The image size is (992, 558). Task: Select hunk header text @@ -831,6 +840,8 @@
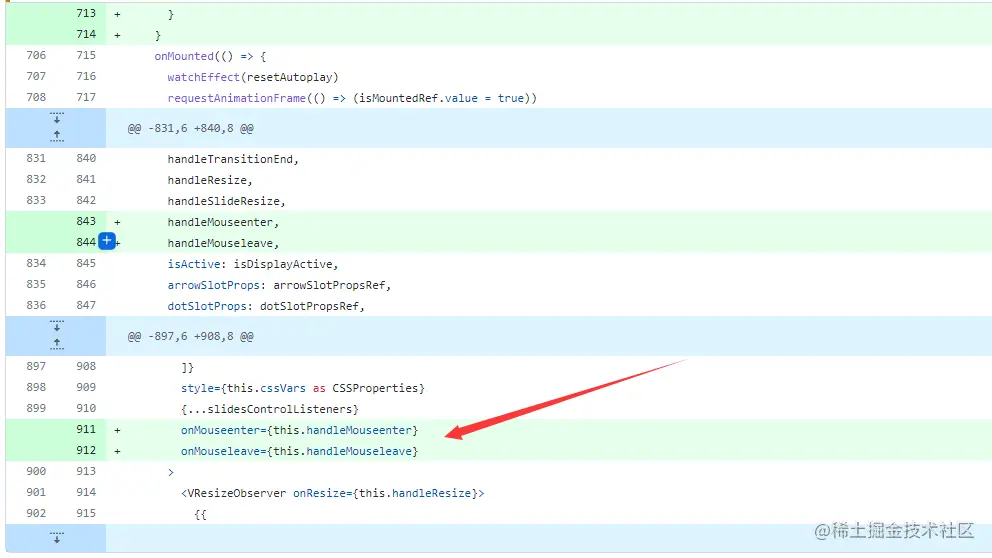tap(190, 128)
